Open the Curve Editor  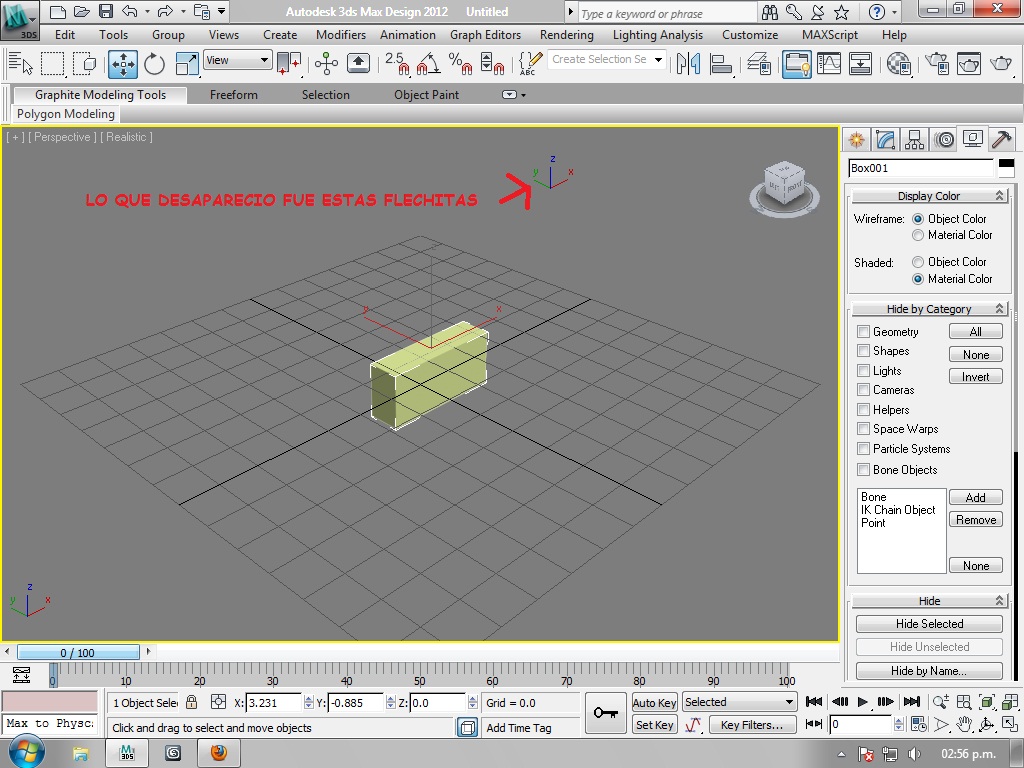pos(829,64)
